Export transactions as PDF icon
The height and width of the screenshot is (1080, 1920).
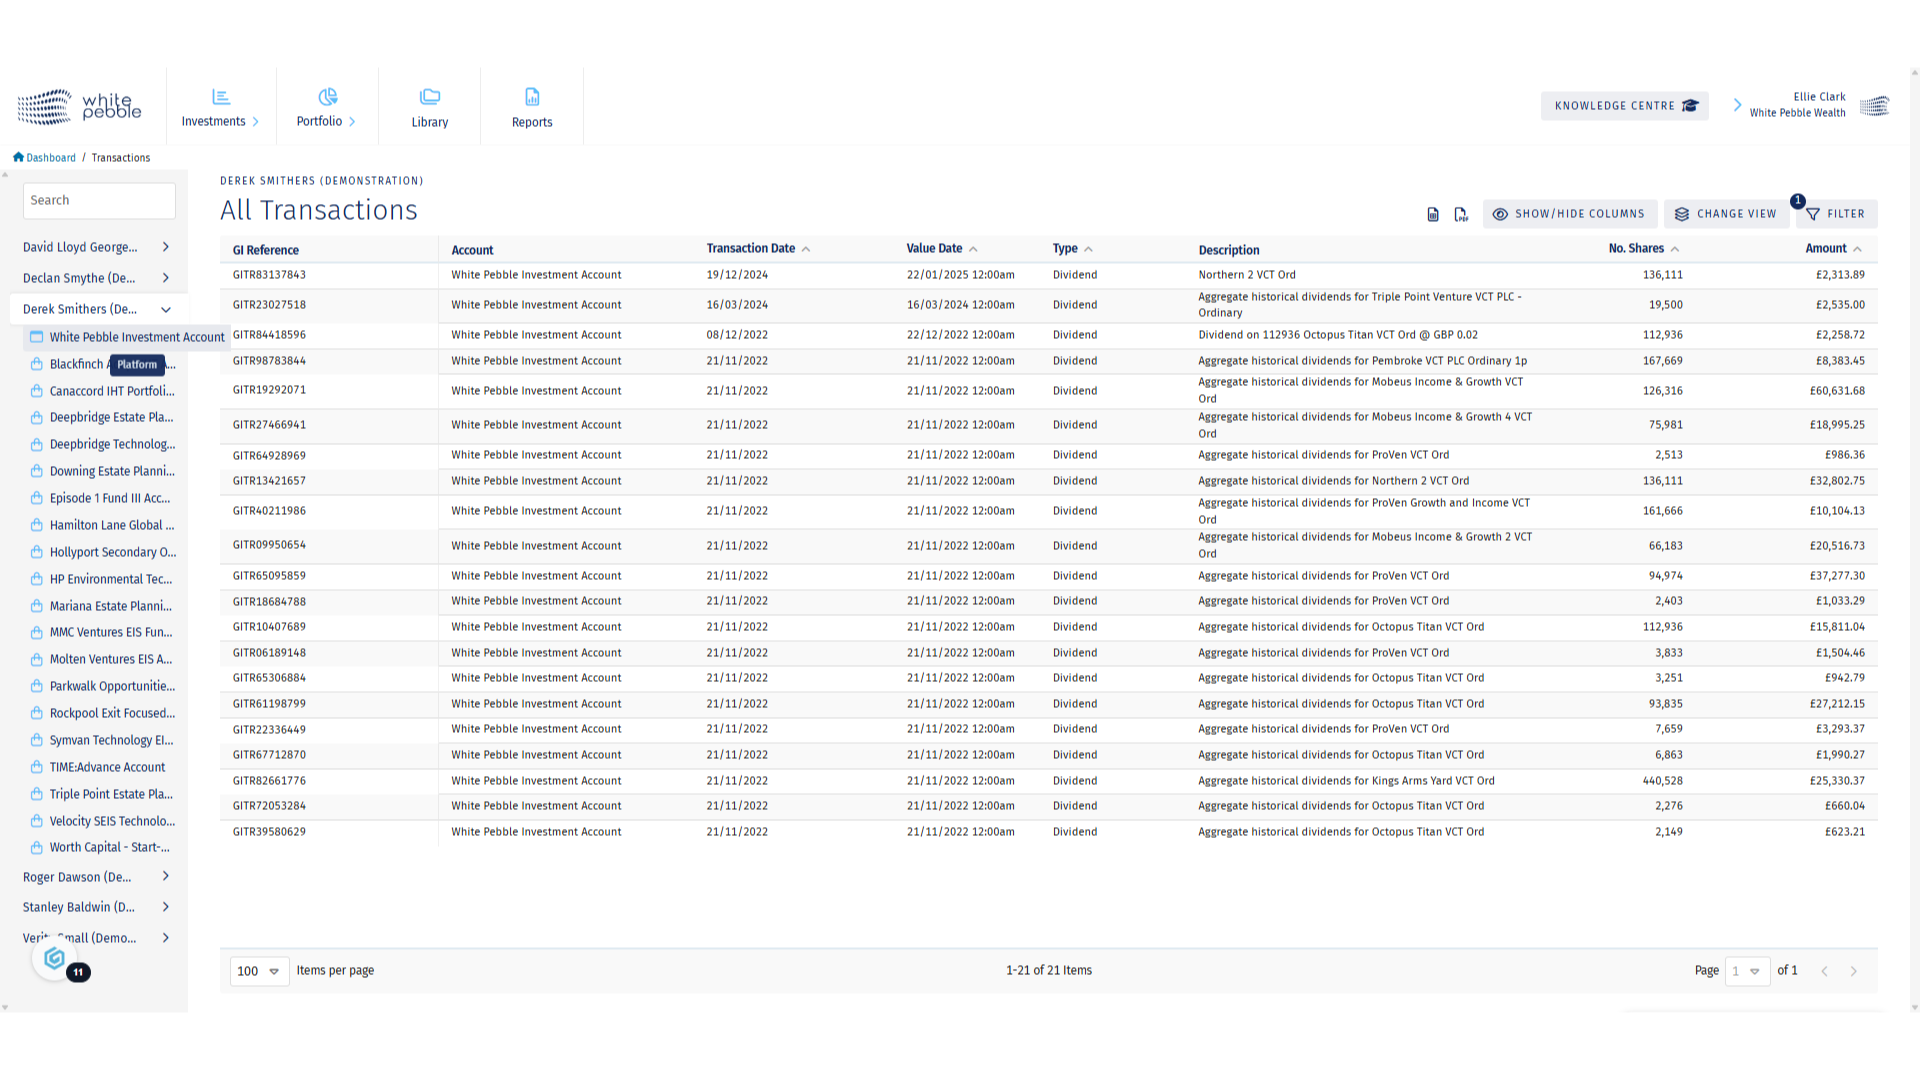click(1461, 214)
